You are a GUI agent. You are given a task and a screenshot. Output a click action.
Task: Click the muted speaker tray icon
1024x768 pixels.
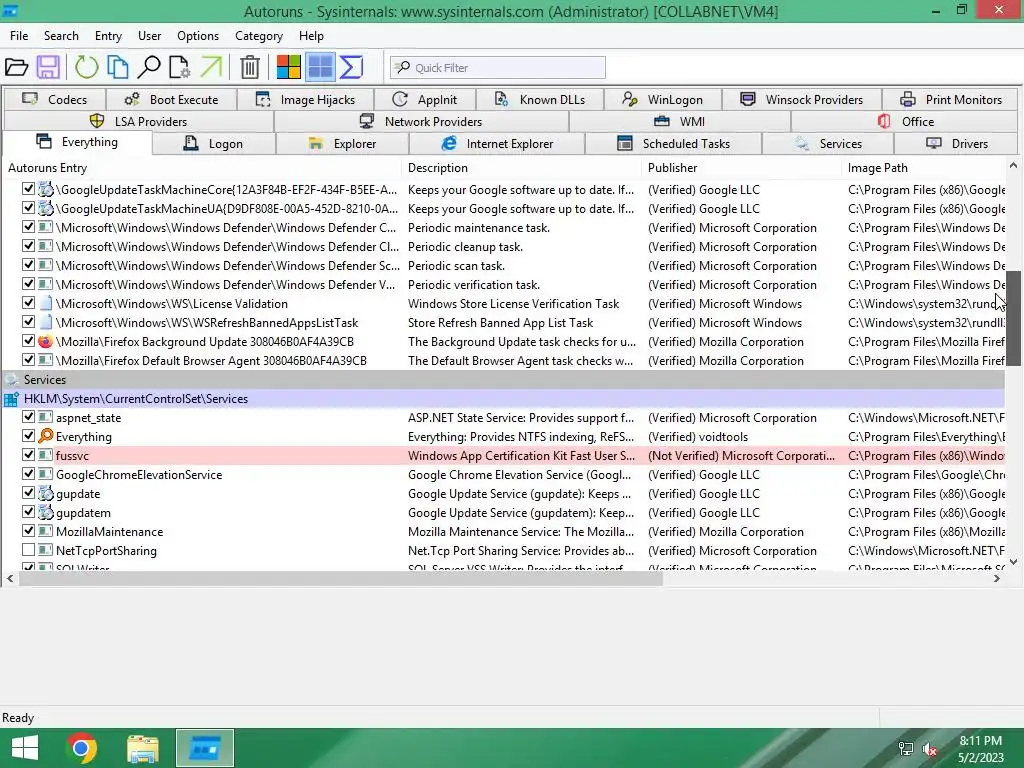929,749
